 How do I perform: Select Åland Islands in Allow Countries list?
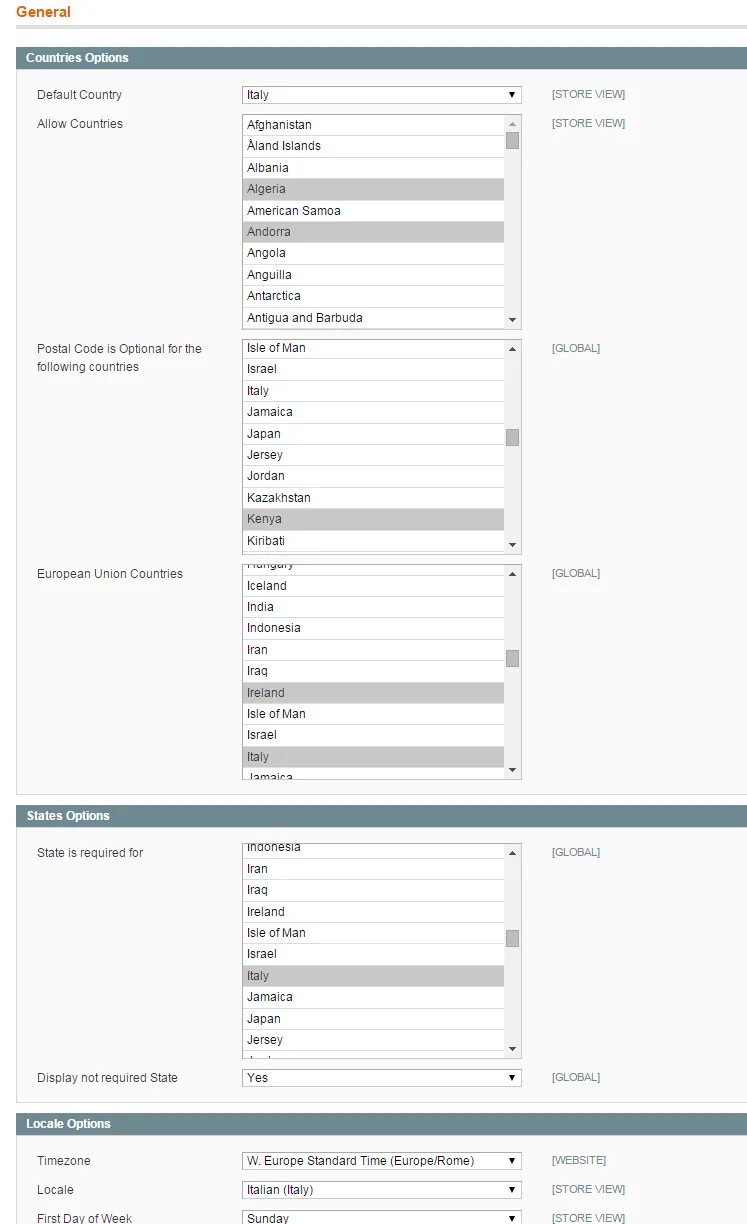tap(373, 146)
